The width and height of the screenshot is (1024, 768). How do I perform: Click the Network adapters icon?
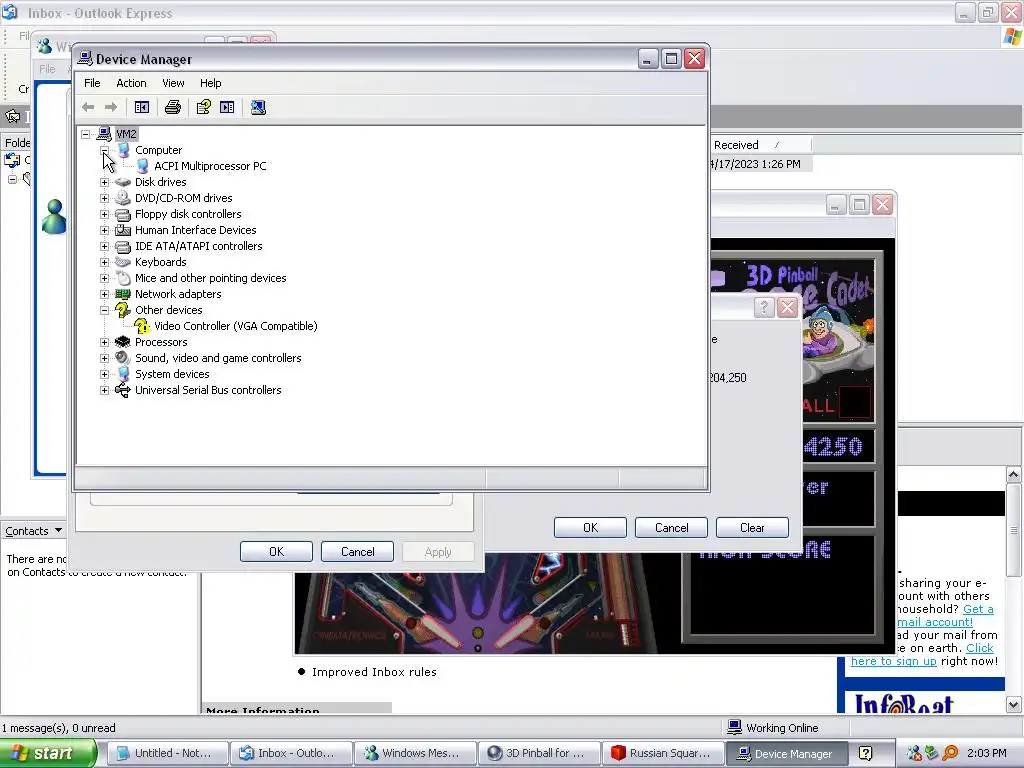[123, 294]
